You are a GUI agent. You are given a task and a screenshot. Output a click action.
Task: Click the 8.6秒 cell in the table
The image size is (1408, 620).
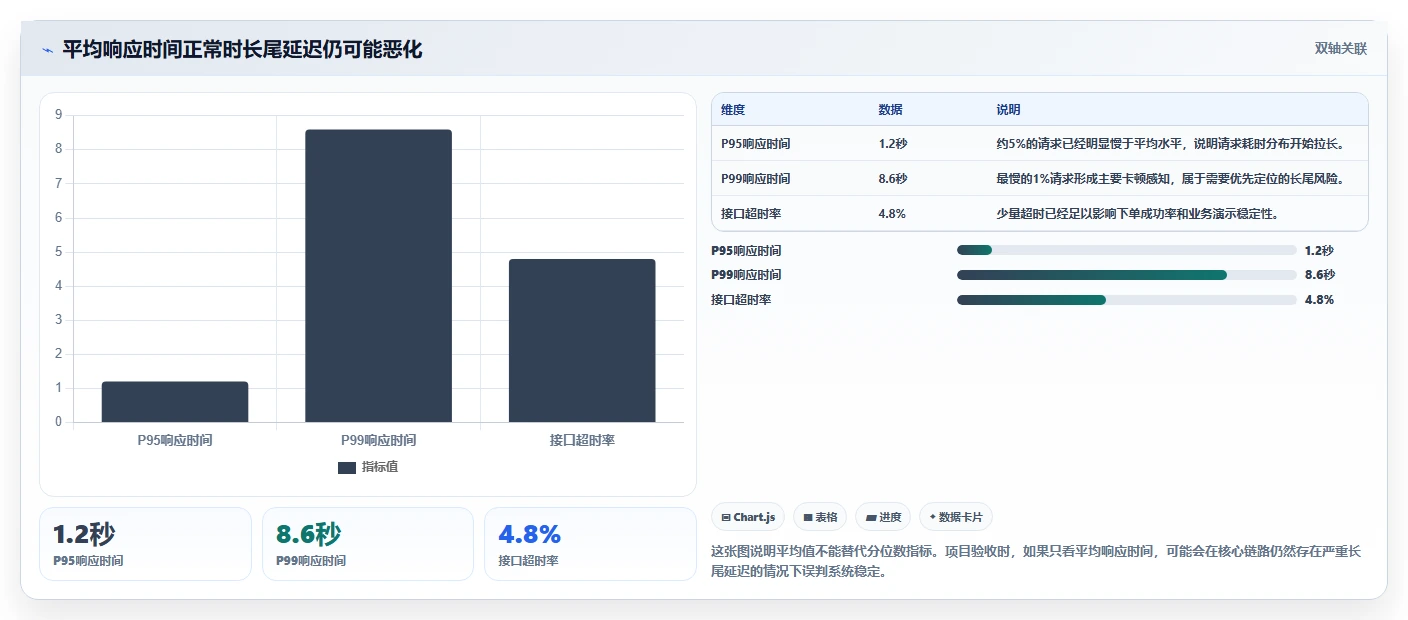click(893, 179)
